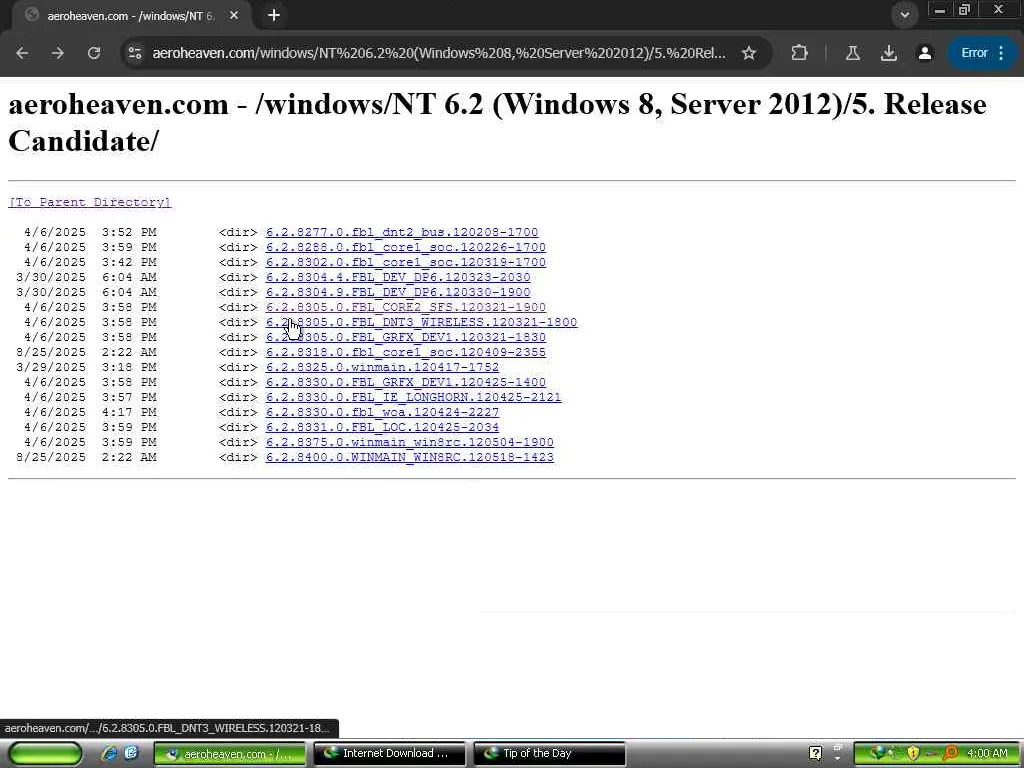This screenshot has width=1024, height=768.
Task: Switch to Tip of the Day window
Action: [549, 754]
